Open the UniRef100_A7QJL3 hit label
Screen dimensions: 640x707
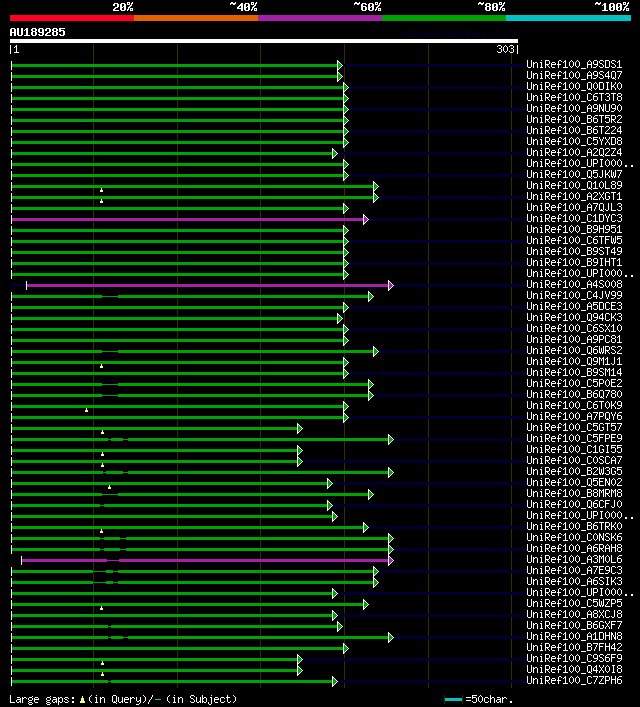pos(574,207)
